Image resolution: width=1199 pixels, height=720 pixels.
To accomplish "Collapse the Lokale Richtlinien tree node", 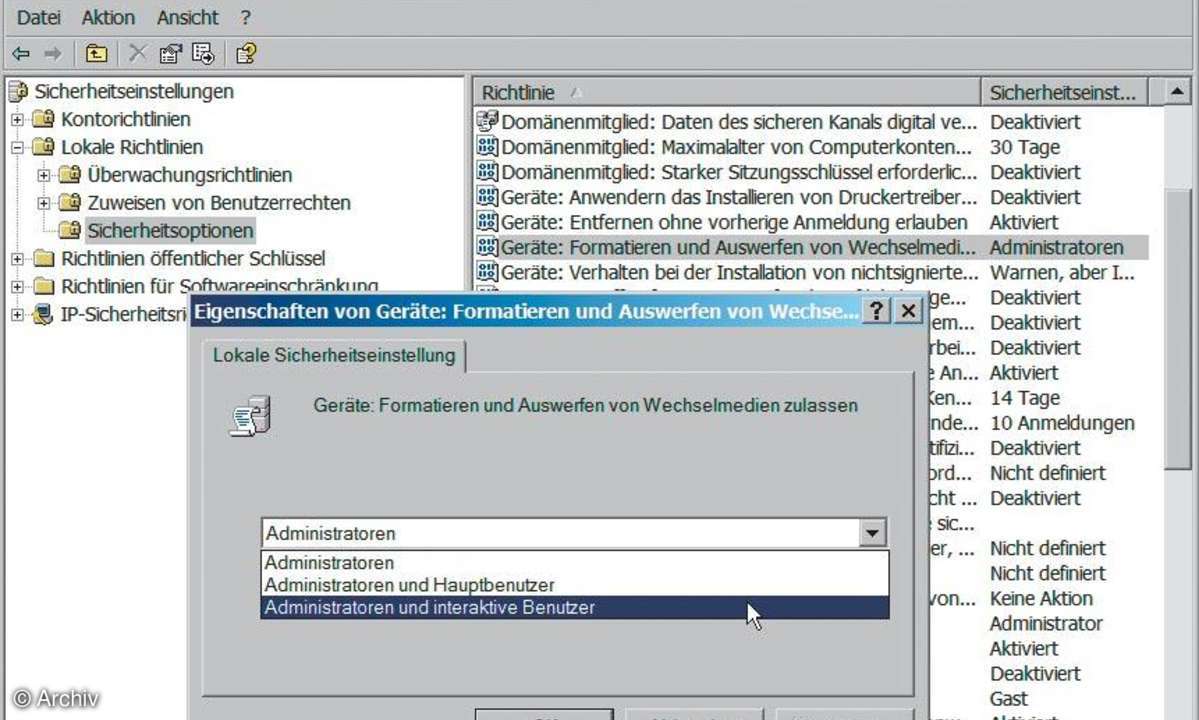I will click(17, 148).
